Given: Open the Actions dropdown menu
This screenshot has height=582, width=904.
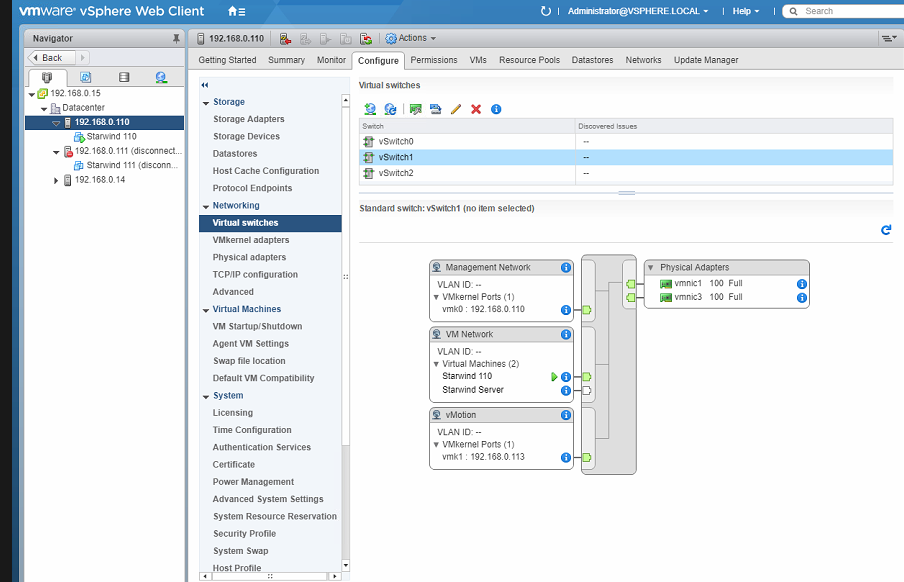Looking at the screenshot, I should [x=410, y=38].
